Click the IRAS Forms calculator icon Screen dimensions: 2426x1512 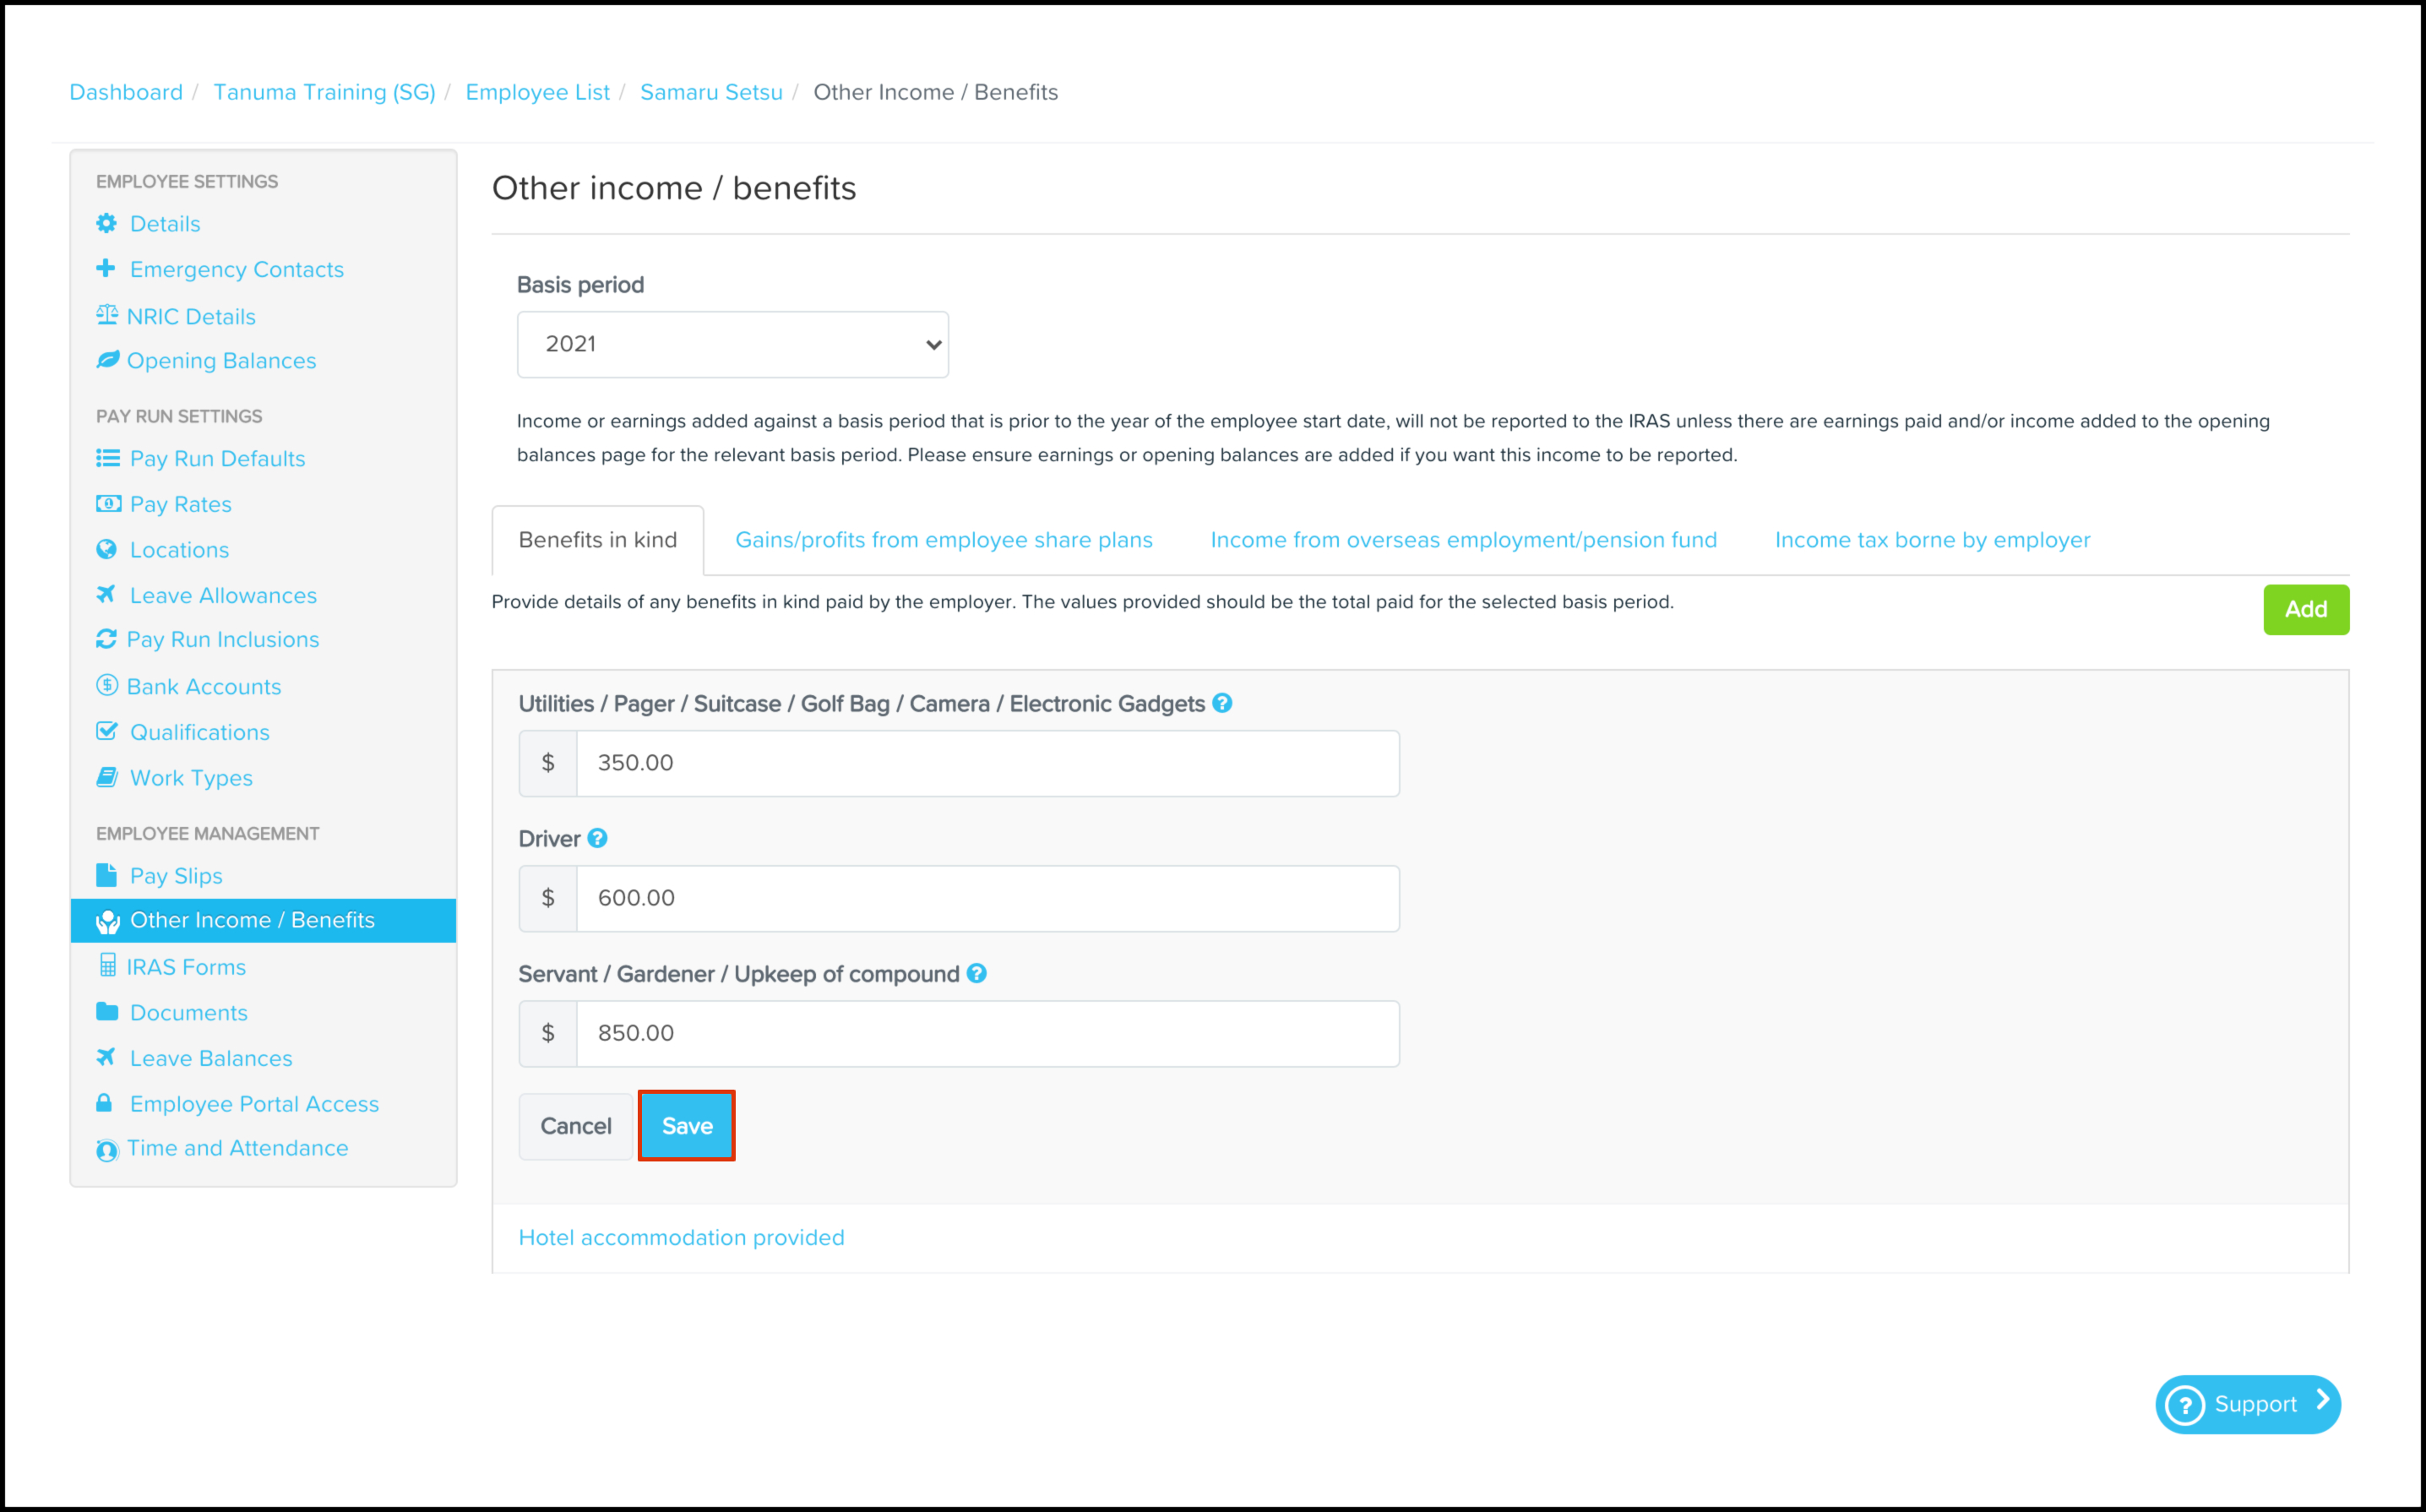(x=107, y=965)
